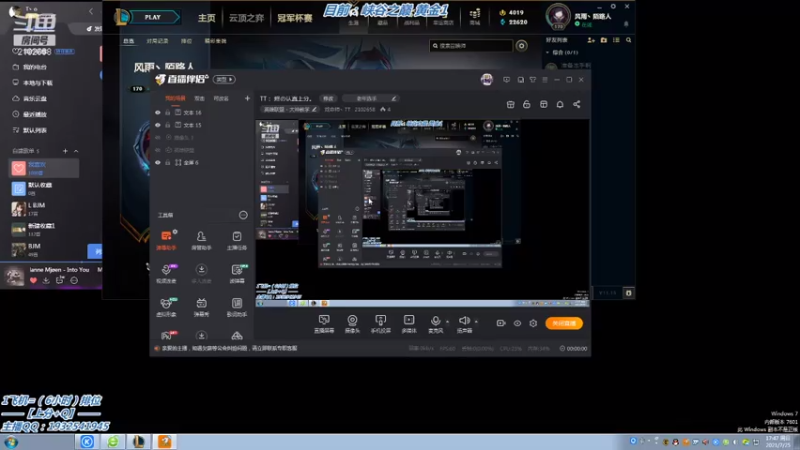Open the 弹幕秀 tool in toolbox
Image resolution: width=800 pixels, height=450 pixels.
pos(202,307)
